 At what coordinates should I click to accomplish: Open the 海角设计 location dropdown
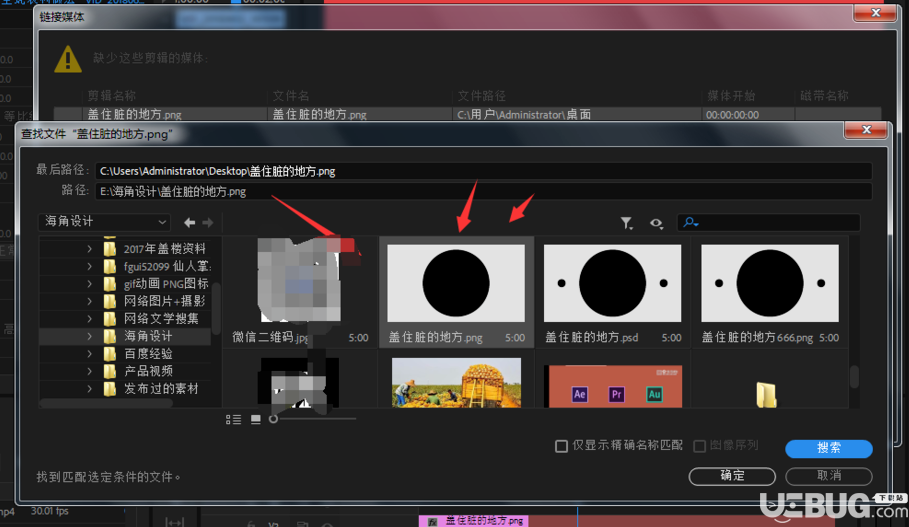(x=105, y=221)
